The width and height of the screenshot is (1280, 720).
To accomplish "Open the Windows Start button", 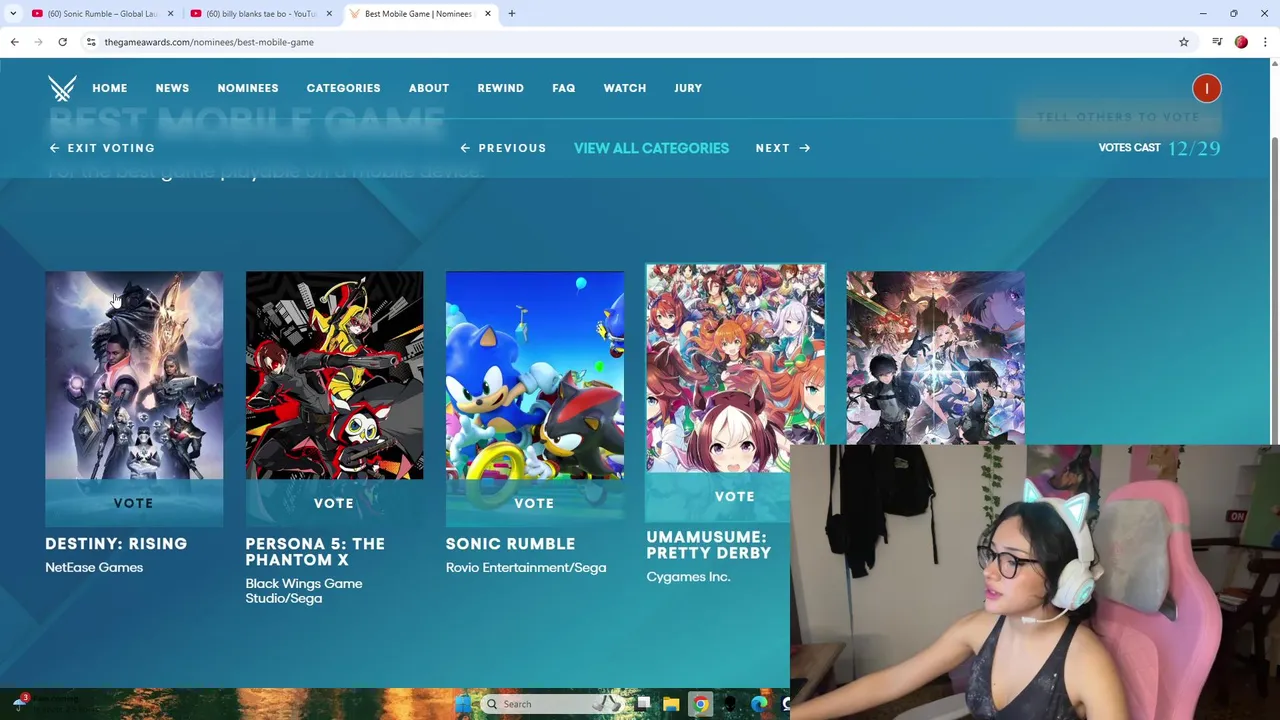I will tap(462, 704).
